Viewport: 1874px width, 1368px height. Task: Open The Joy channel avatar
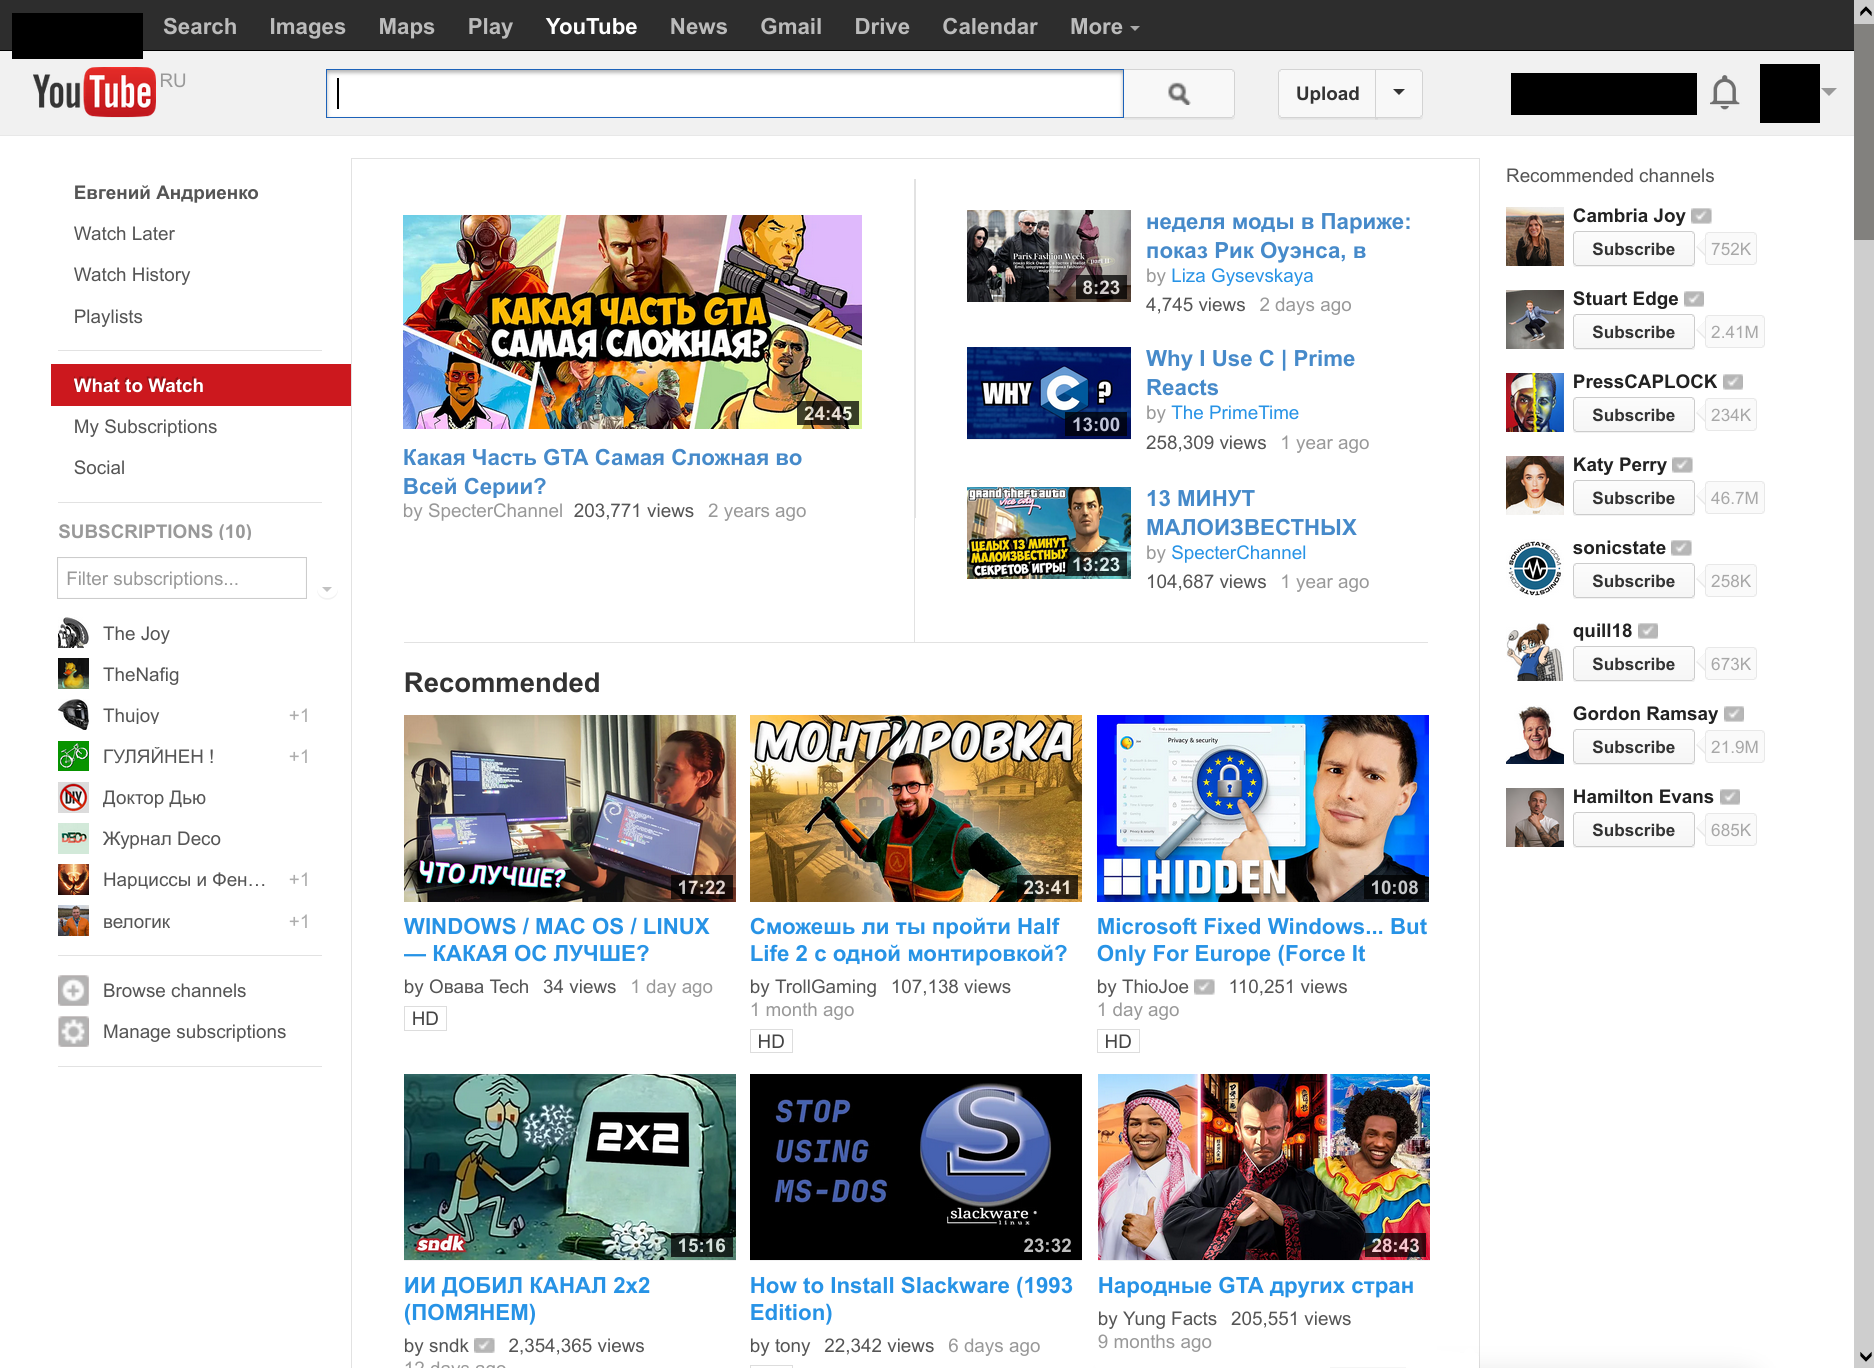click(x=73, y=633)
